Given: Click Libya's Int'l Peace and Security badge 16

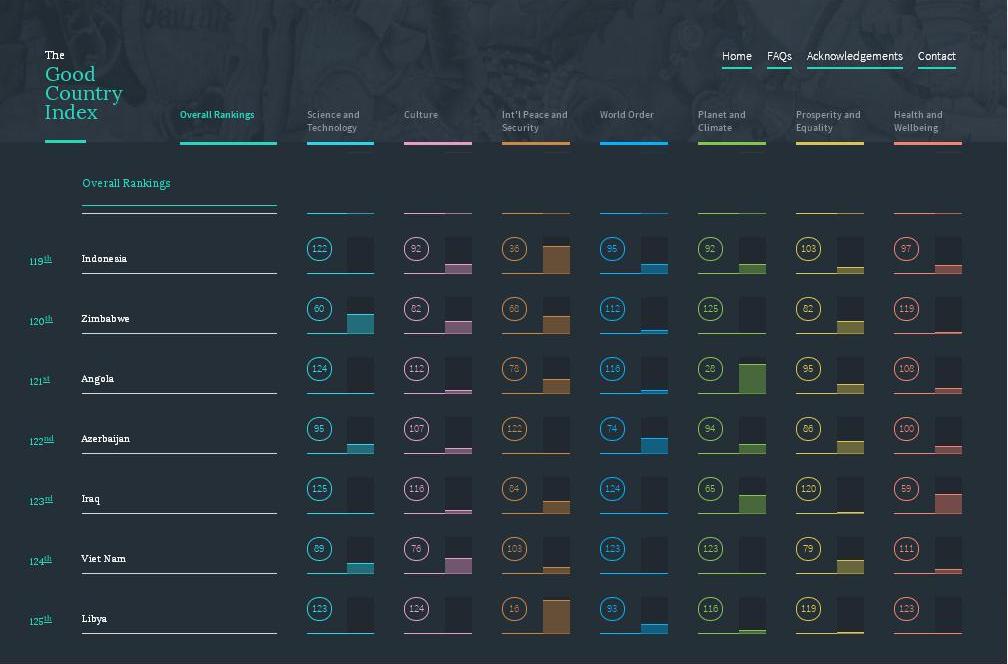Looking at the screenshot, I should tap(514, 609).
